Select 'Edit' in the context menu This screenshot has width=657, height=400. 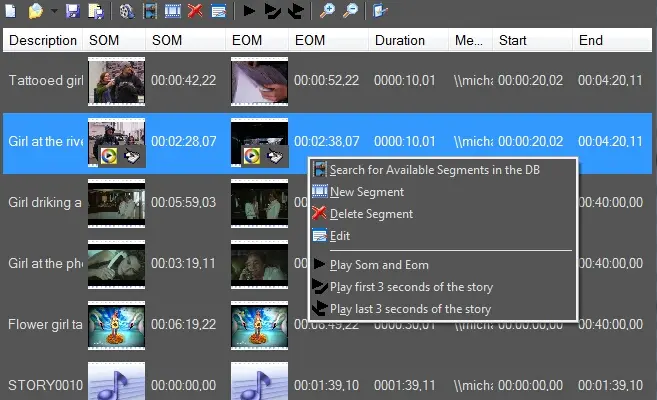[x=340, y=236]
